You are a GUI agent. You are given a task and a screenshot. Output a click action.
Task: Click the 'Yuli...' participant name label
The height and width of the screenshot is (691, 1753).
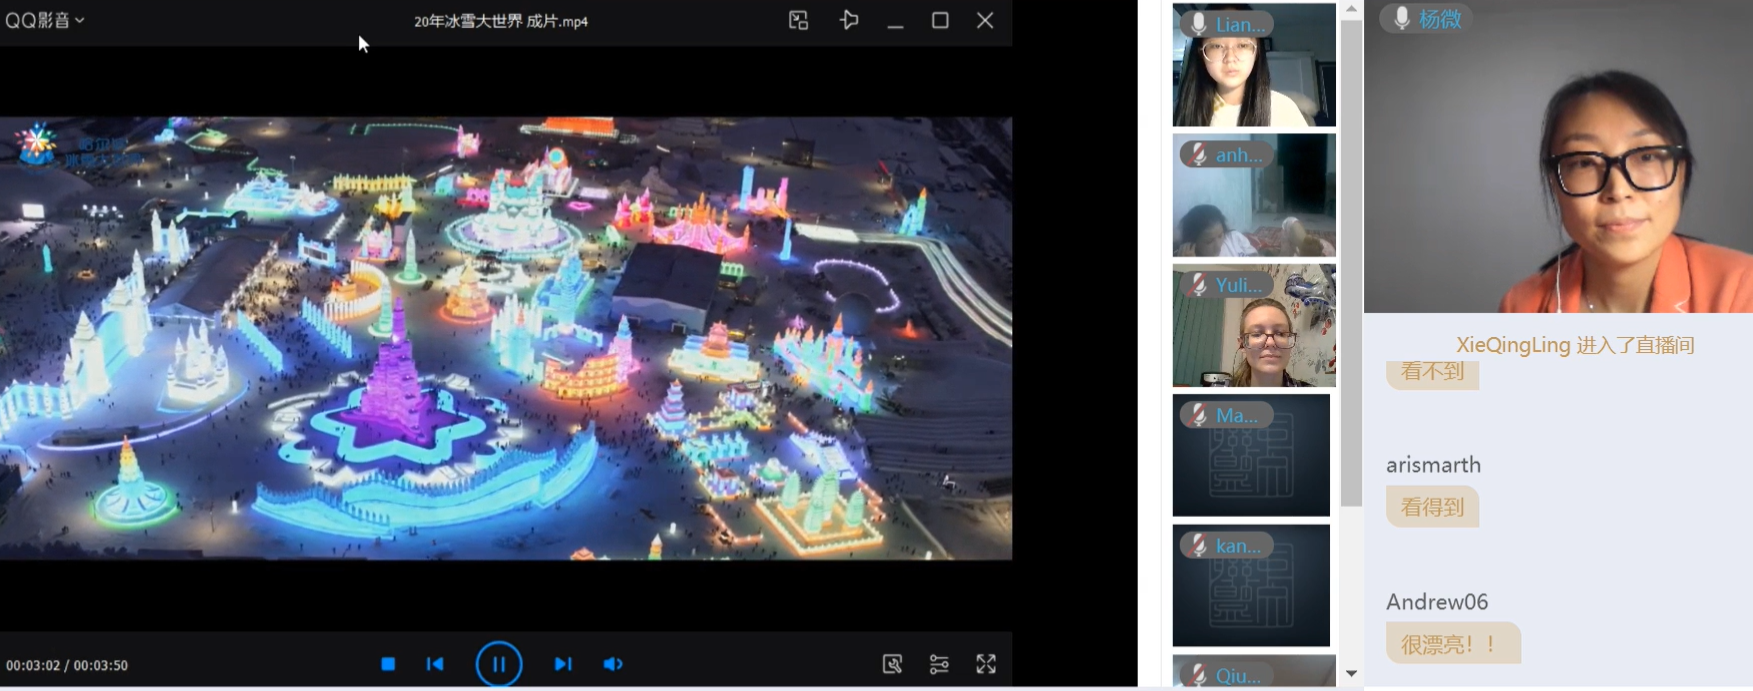point(1239,285)
